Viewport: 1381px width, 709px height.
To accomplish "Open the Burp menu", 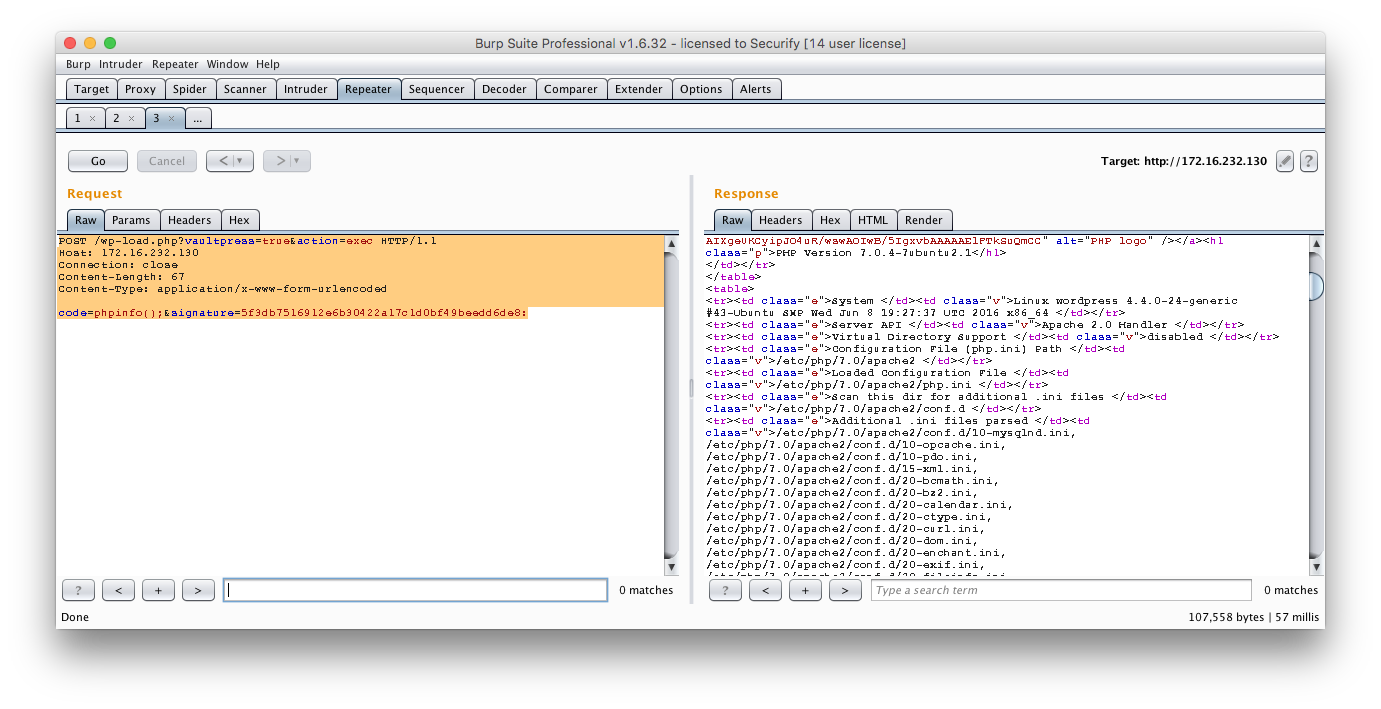I will [x=78, y=64].
